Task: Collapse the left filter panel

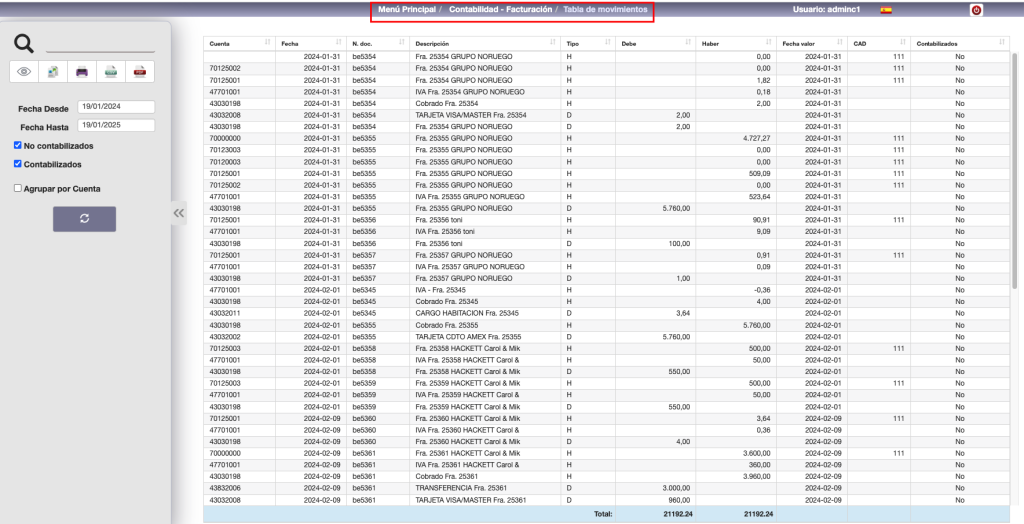Action: point(179,212)
